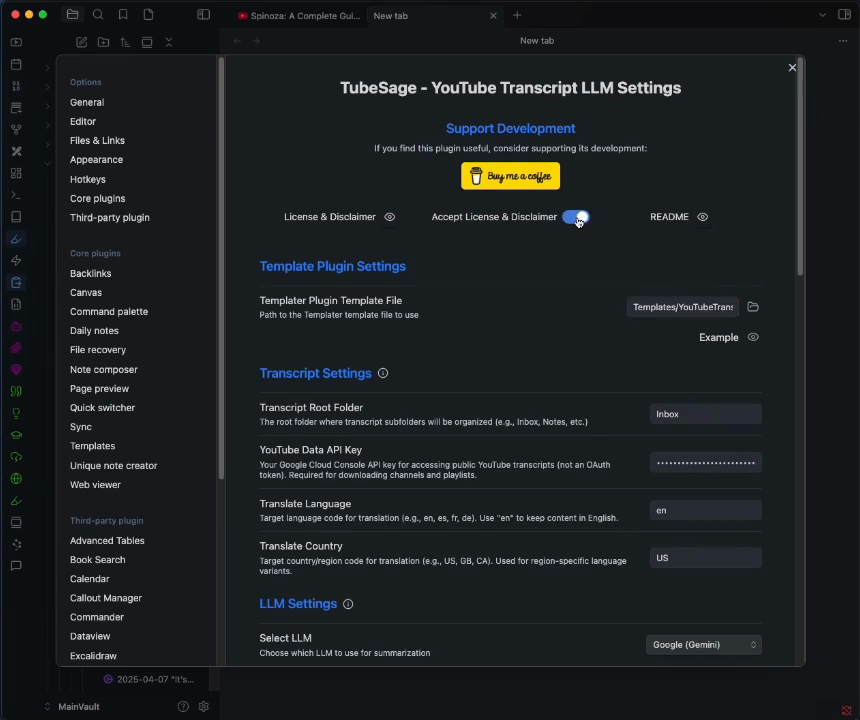Open Web viewer plugin settings

pos(95,485)
